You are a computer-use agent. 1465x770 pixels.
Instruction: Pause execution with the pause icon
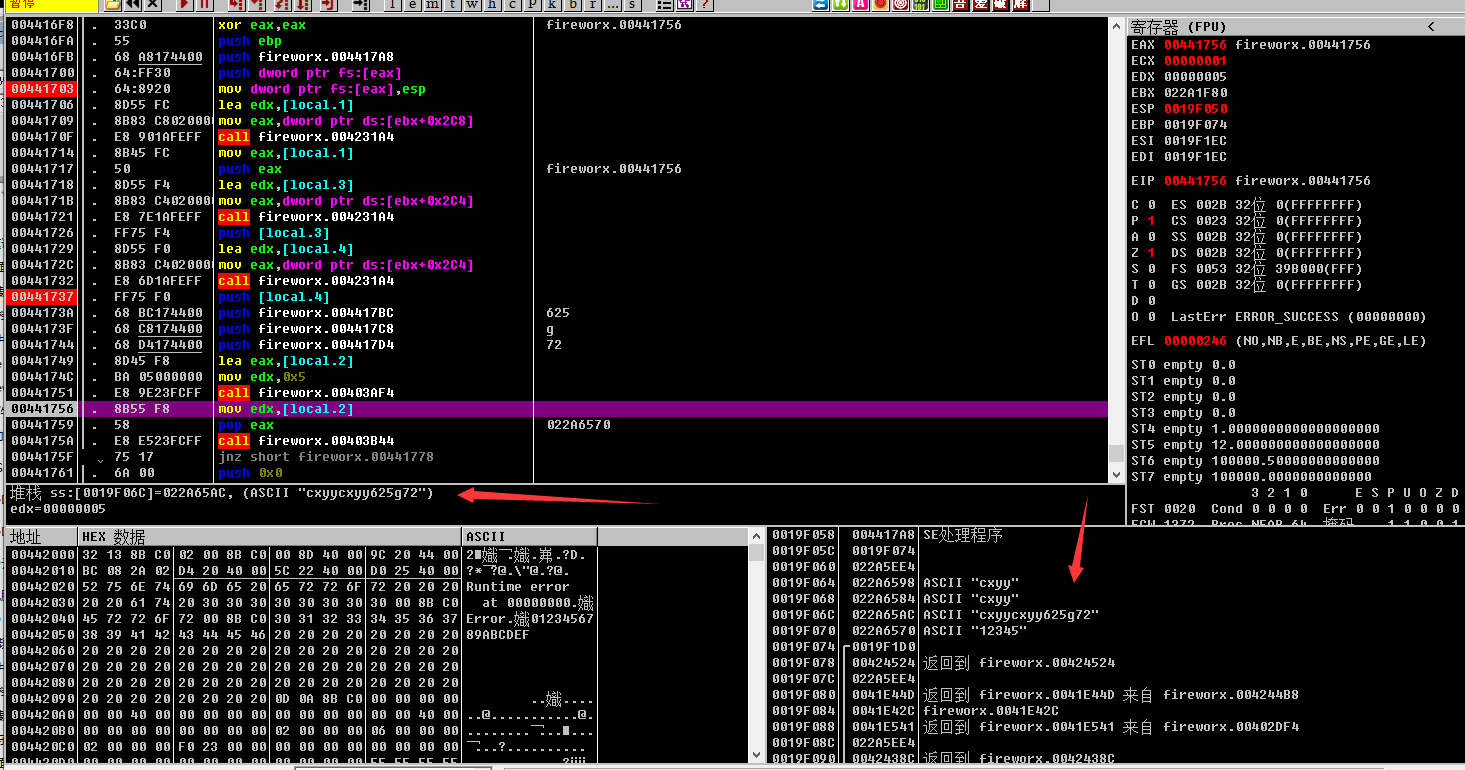202,5
